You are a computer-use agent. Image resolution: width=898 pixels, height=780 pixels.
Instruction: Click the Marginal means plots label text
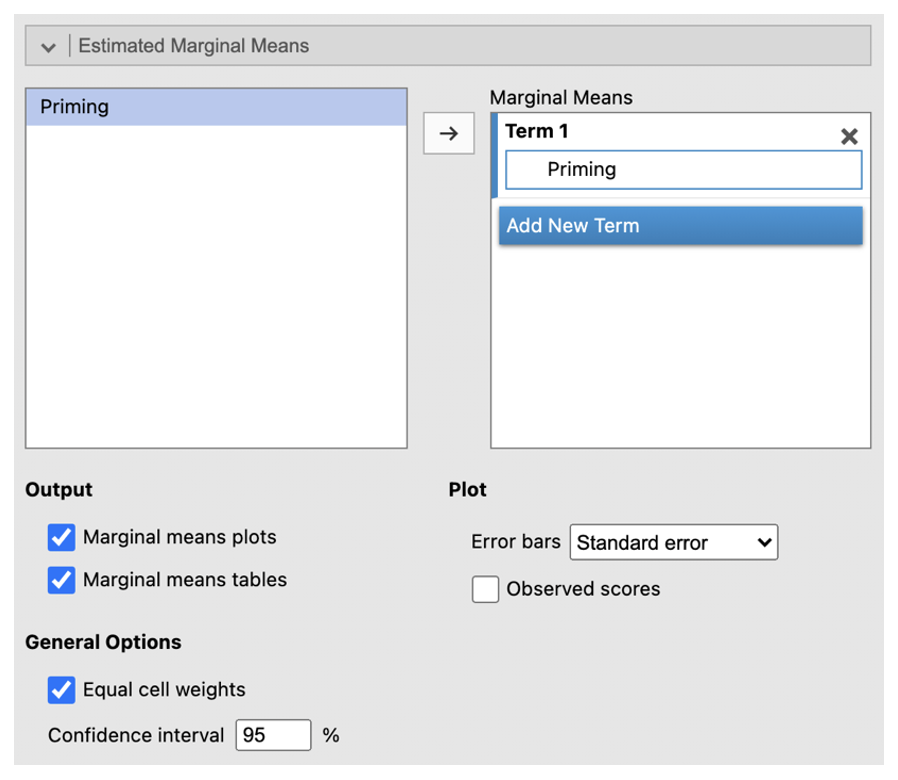tap(179, 537)
